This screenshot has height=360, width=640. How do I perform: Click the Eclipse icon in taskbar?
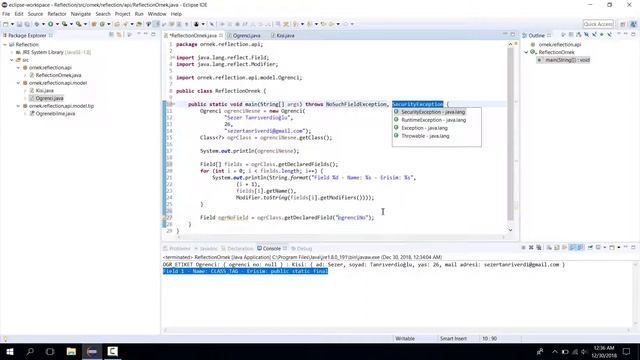[92, 351]
